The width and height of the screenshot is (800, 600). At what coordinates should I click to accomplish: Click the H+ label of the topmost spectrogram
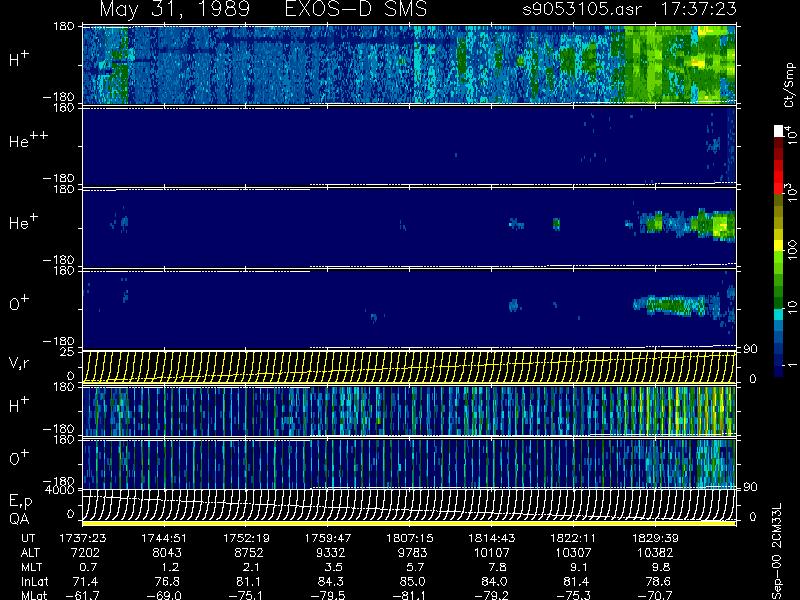19,60
